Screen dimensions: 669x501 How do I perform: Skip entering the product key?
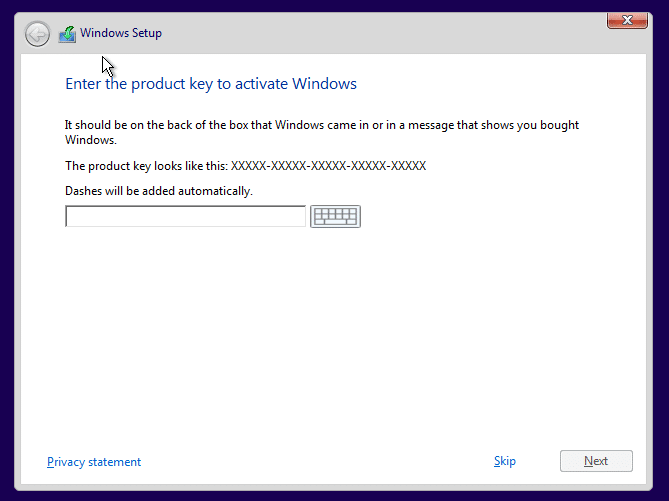tap(505, 461)
